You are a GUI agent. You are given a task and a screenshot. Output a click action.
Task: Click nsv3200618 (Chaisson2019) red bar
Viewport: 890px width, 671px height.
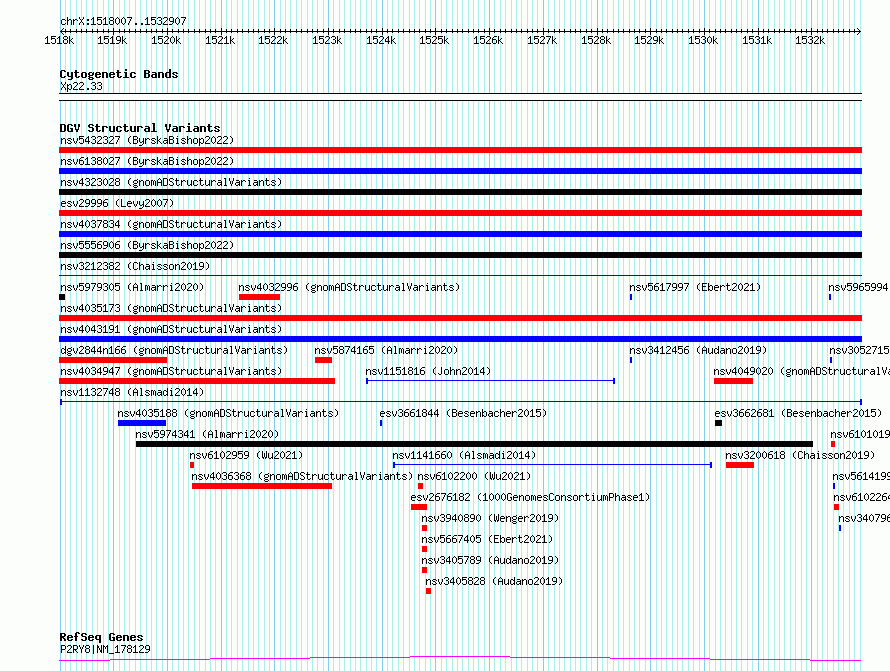click(740, 465)
